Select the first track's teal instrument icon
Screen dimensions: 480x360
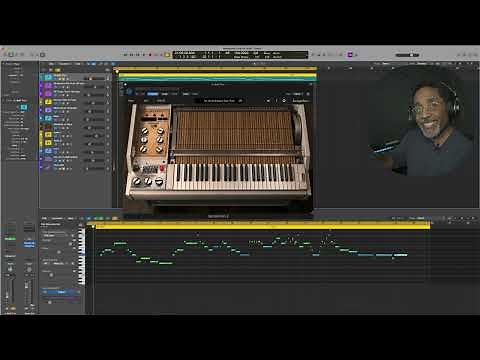click(x=49, y=77)
